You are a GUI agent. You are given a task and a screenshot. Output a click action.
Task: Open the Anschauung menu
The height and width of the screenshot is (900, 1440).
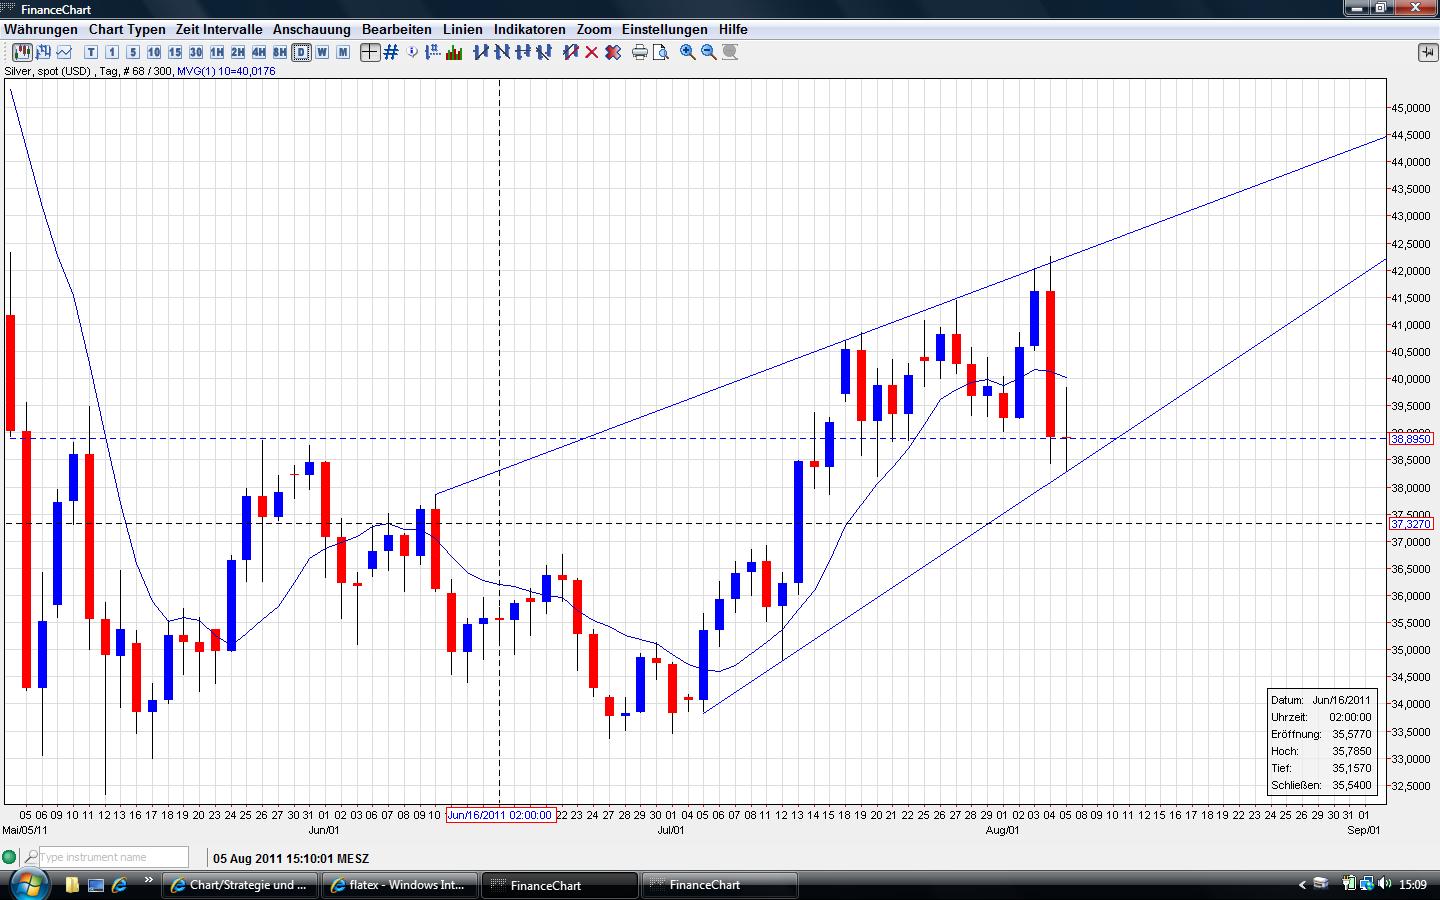312,29
